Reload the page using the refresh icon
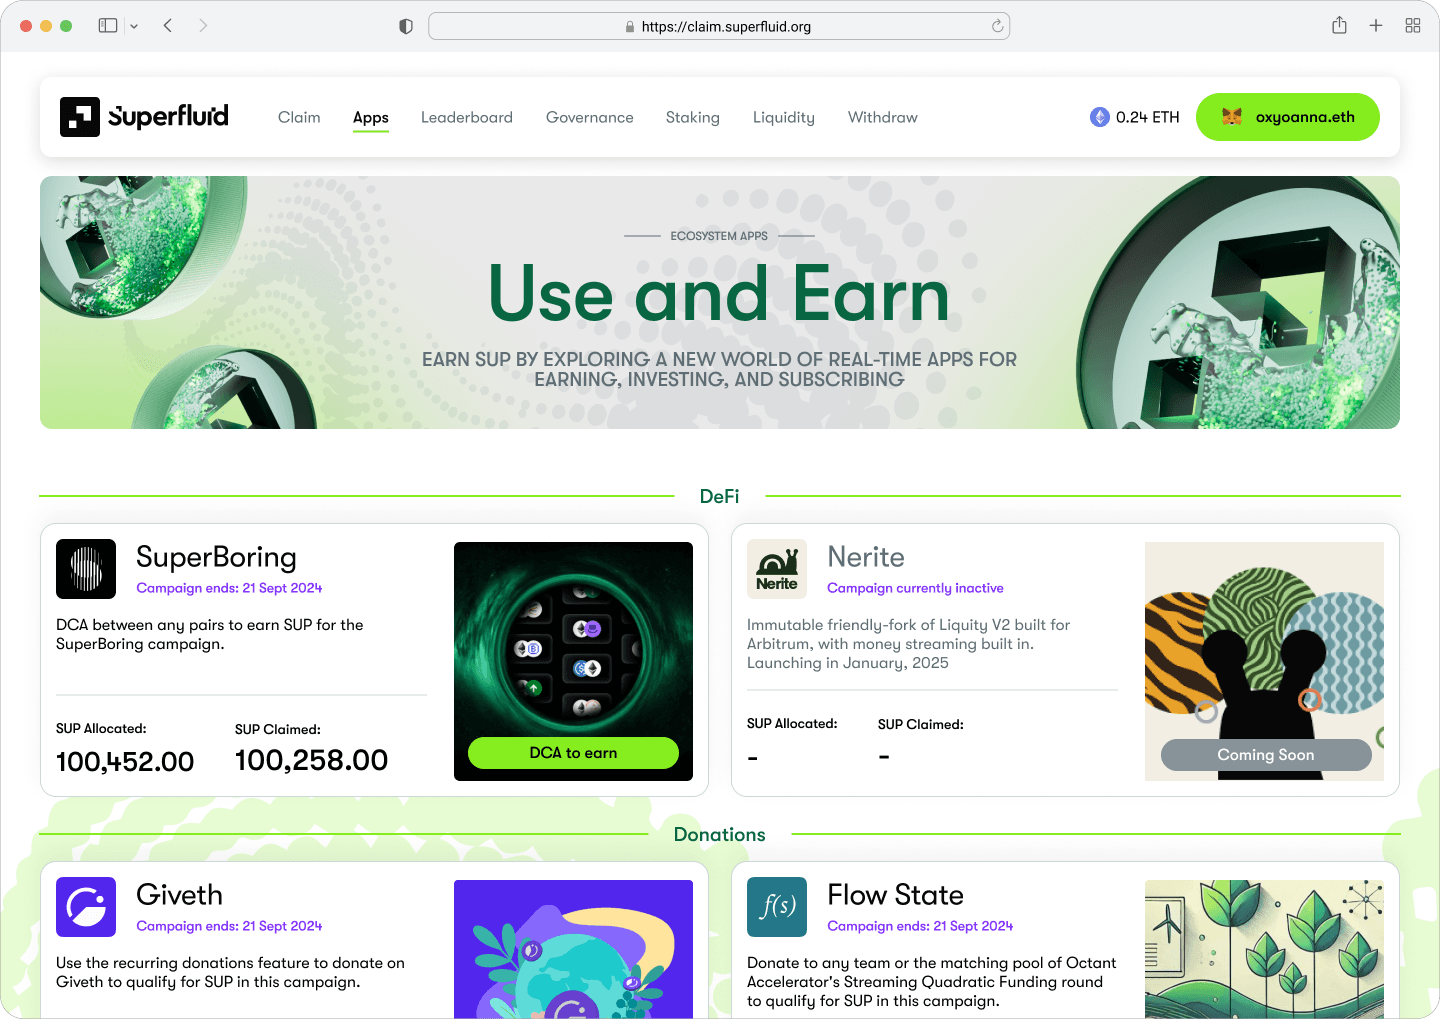Viewport: 1440px width, 1019px height. pyautogui.click(x=997, y=26)
